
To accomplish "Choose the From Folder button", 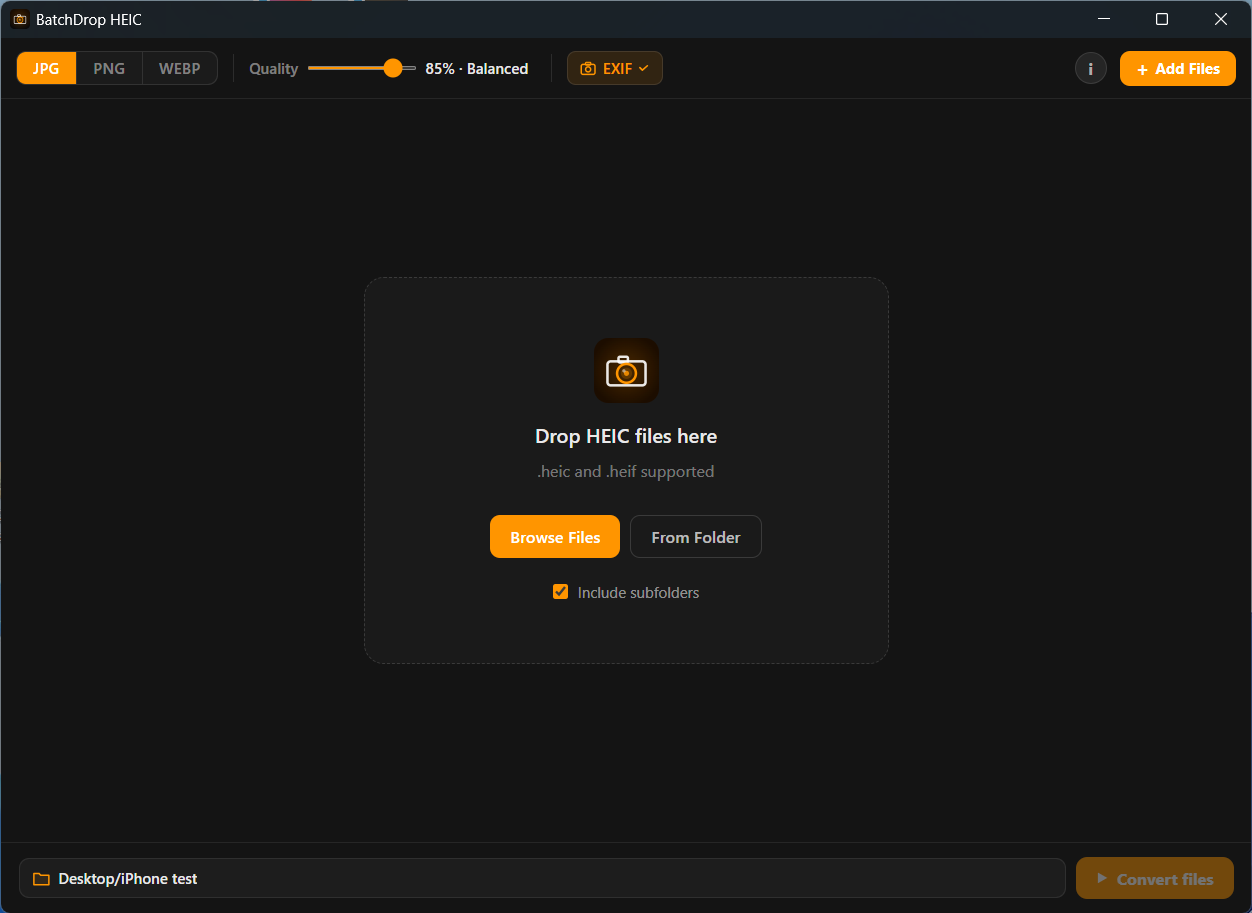I will [696, 537].
